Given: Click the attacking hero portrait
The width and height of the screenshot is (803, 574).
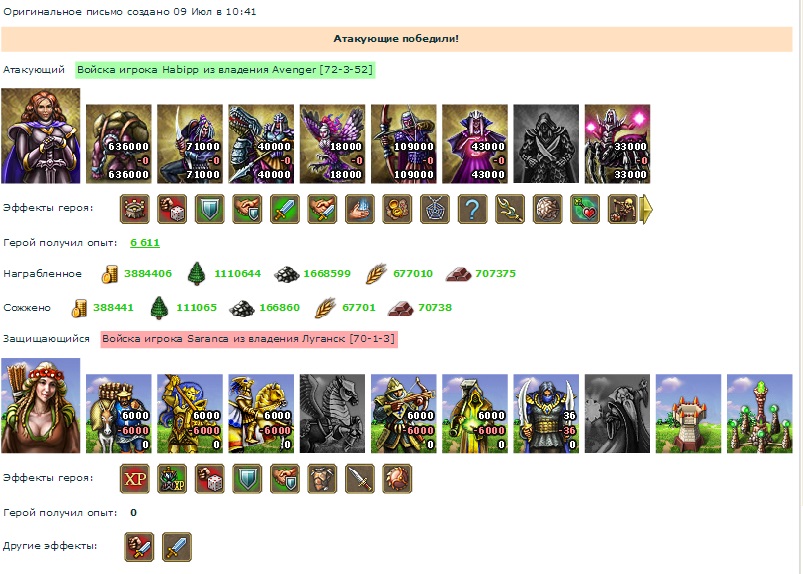Looking at the screenshot, I should pos(40,136).
